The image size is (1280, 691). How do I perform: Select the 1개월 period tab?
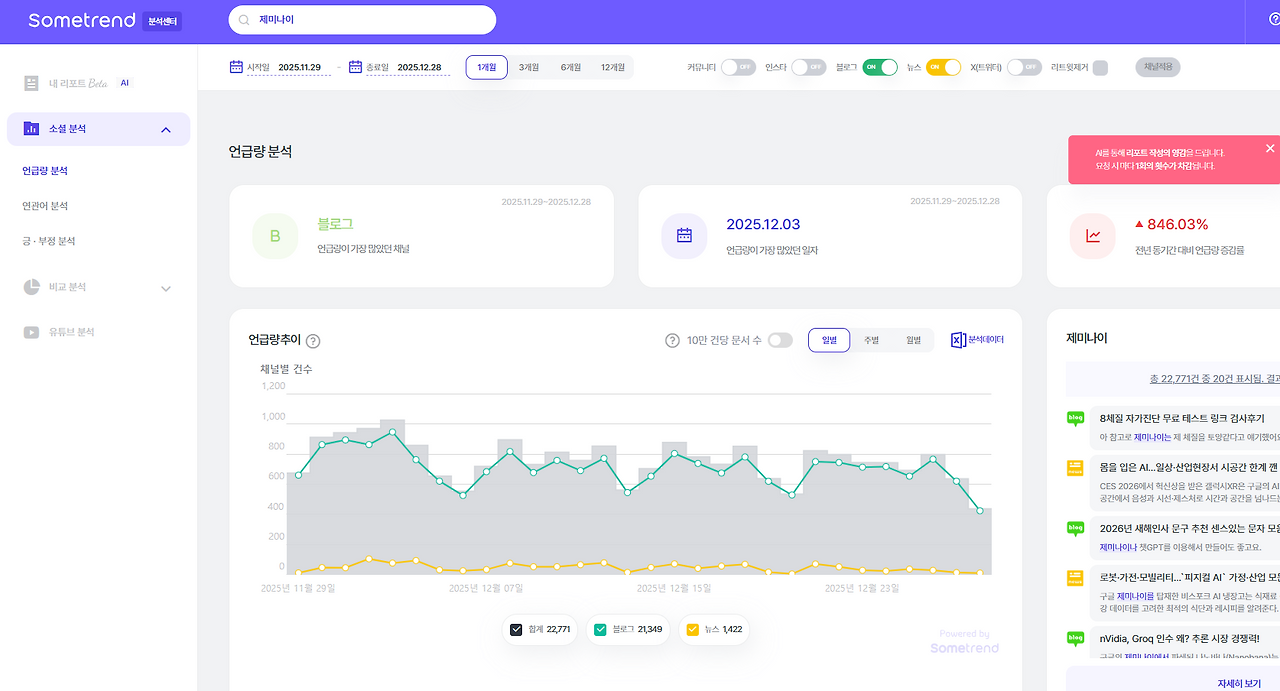click(487, 67)
